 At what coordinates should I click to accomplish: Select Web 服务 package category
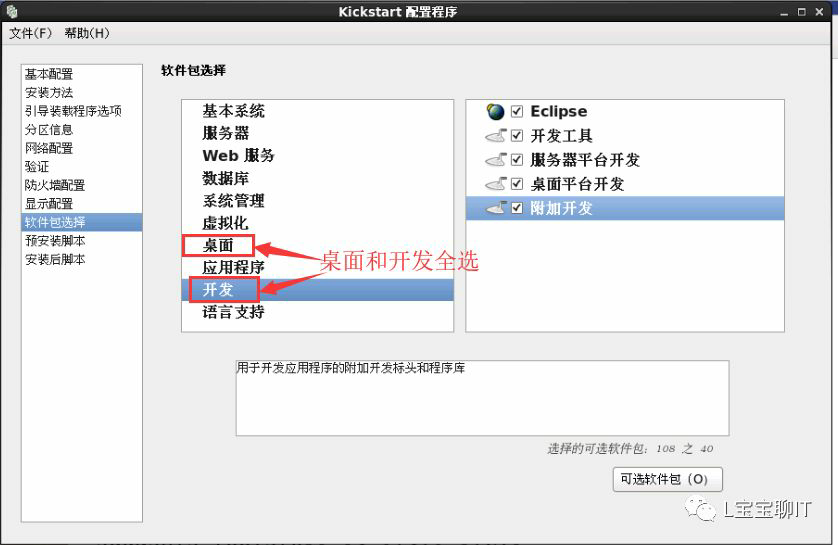(238, 155)
